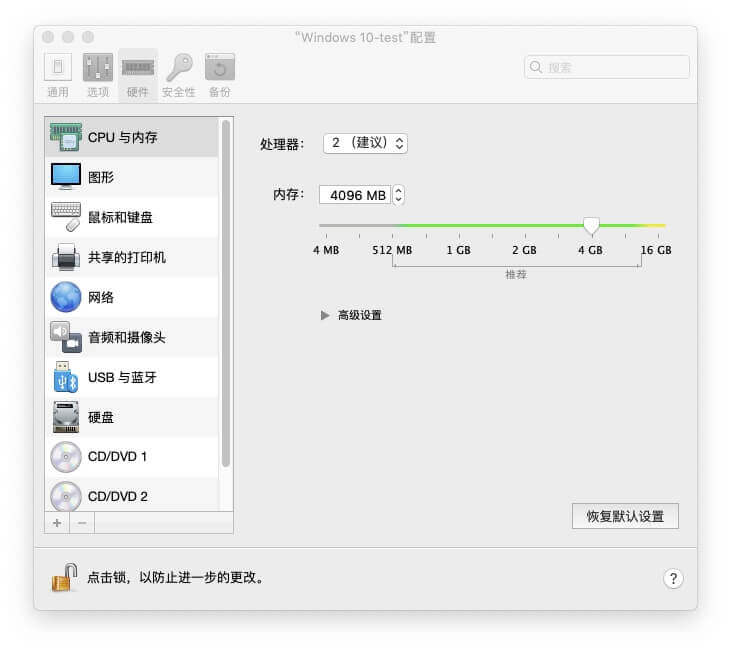Click the memory slider thumb at 4 GB
This screenshot has height=652, width=731.
tap(591, 226)
